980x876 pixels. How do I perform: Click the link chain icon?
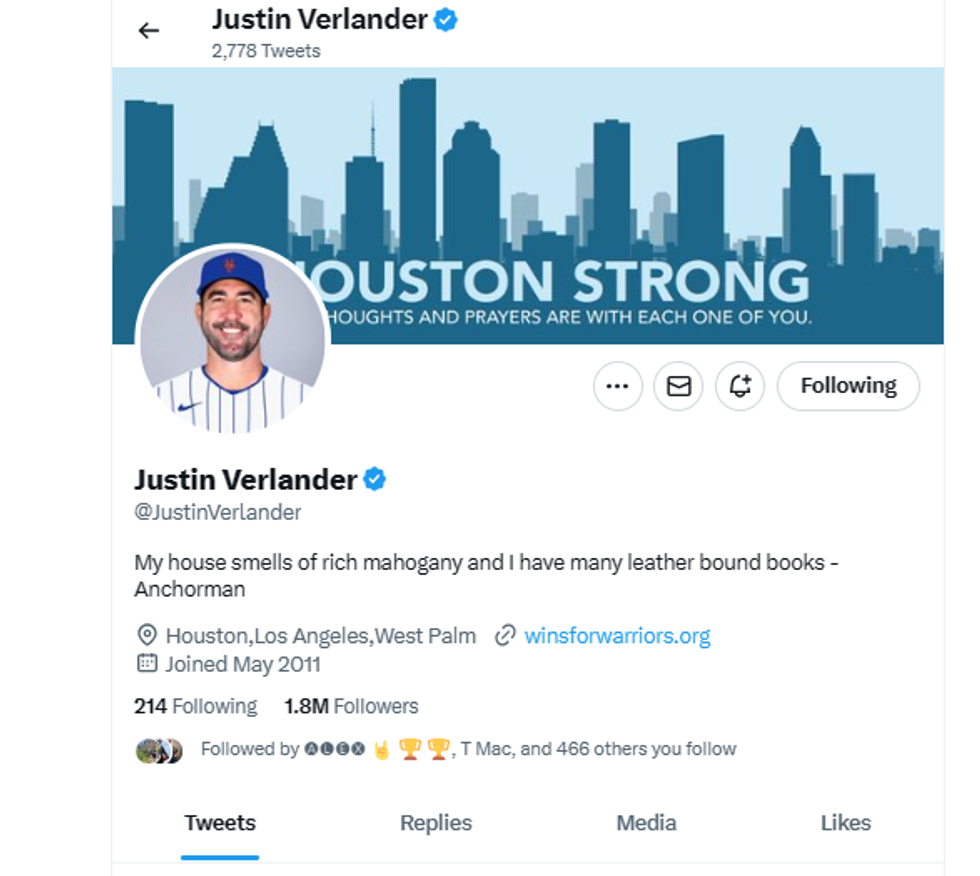point(505,635)
